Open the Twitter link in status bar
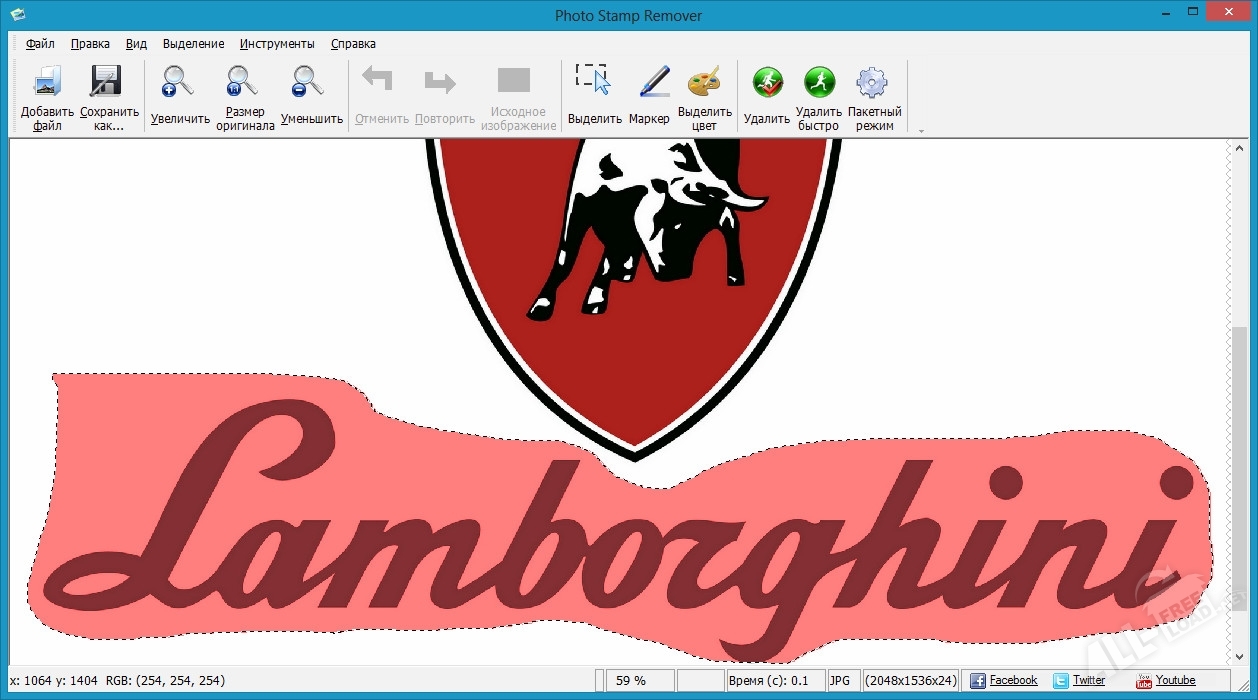The image size is (1258, 700). pyautogui.click(x=1088, y=681)
